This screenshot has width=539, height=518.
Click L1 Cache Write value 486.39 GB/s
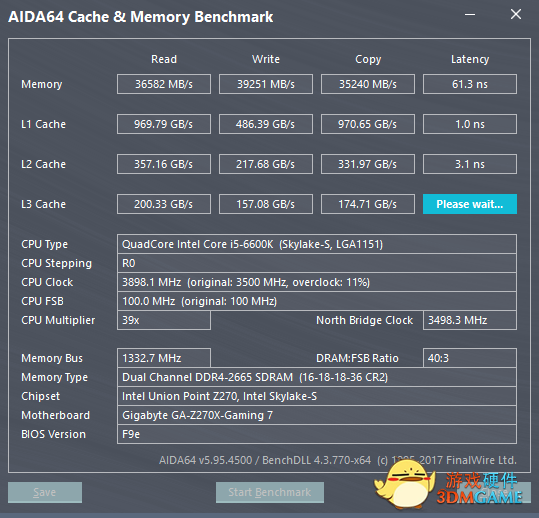[266, 124]
